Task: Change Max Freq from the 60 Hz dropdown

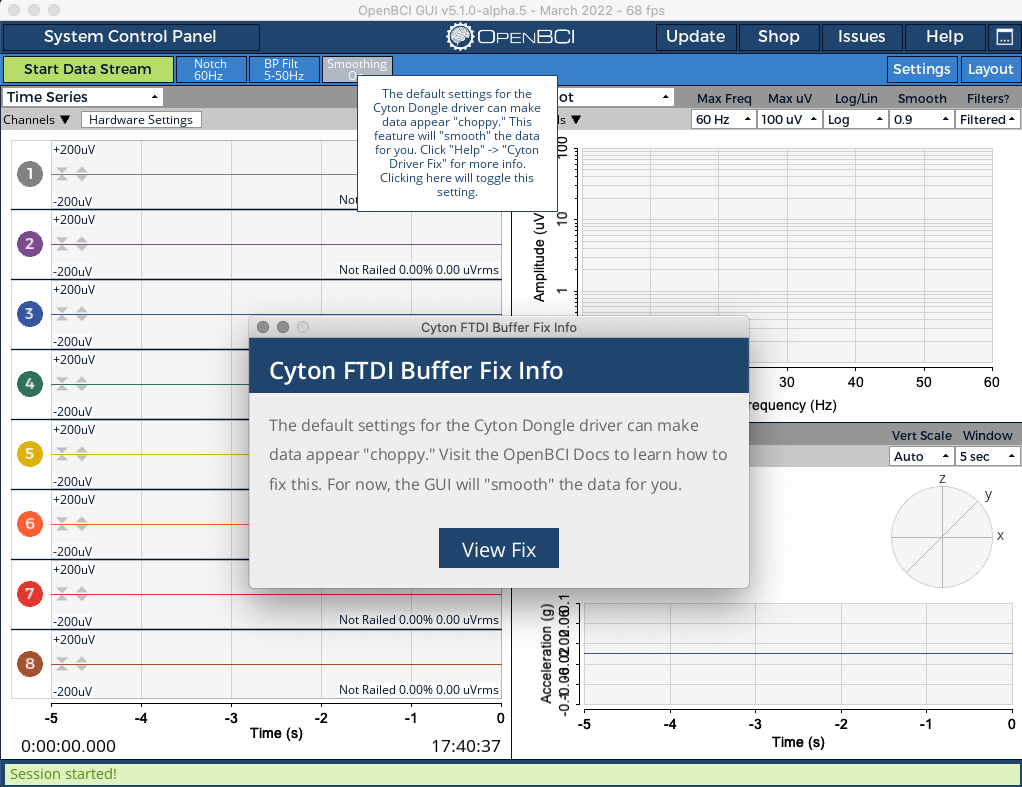Action: tap(722, 118)
